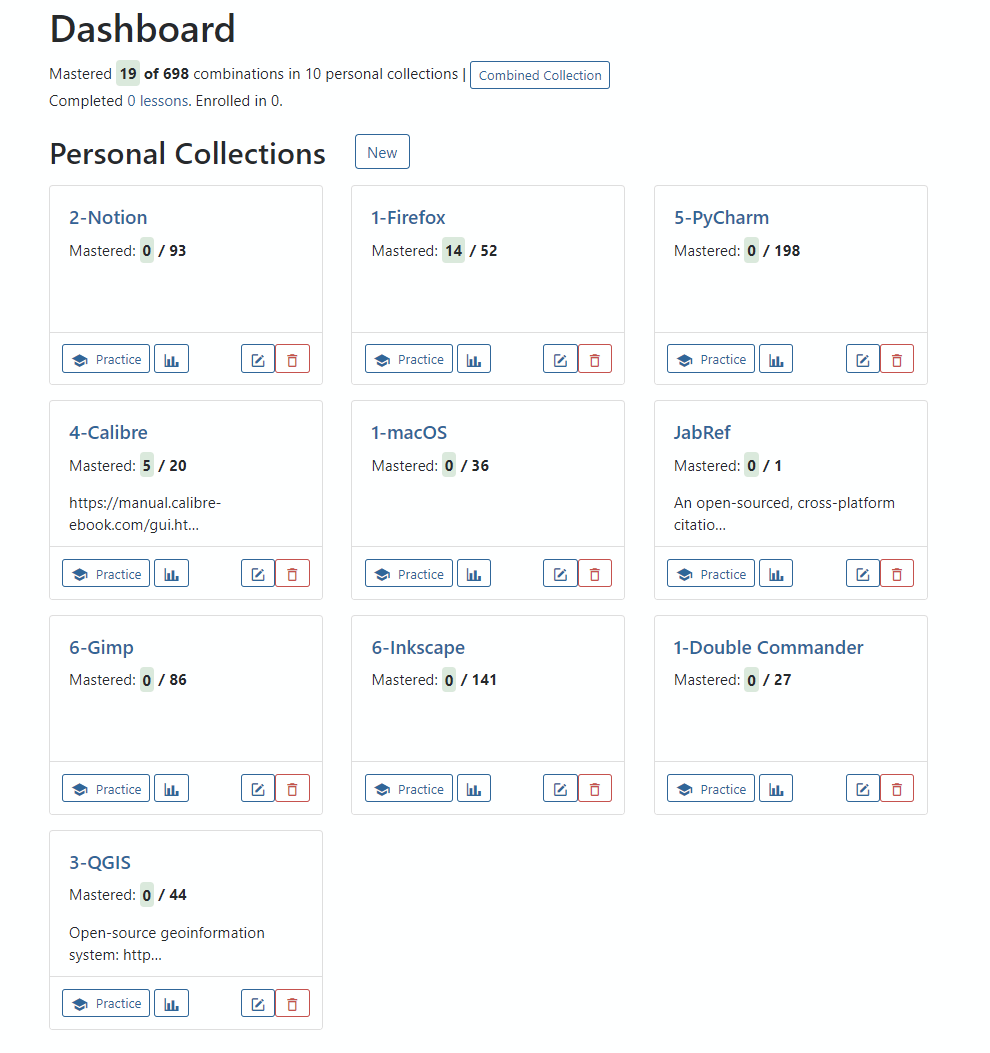Practice the 4-Calibre collection
Viewport: 990px width, 1053px height.
coord(106,574)
